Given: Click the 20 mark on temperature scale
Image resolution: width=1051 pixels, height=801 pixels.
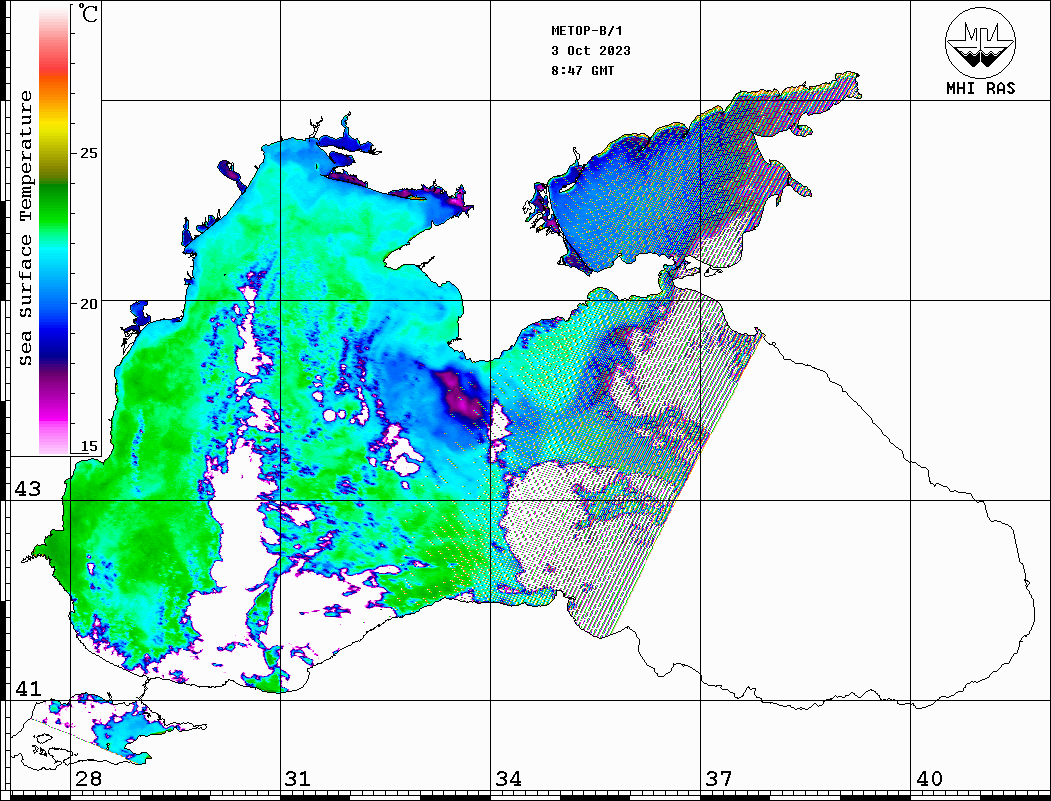Looking at the screenshot, I should point(88,304).
